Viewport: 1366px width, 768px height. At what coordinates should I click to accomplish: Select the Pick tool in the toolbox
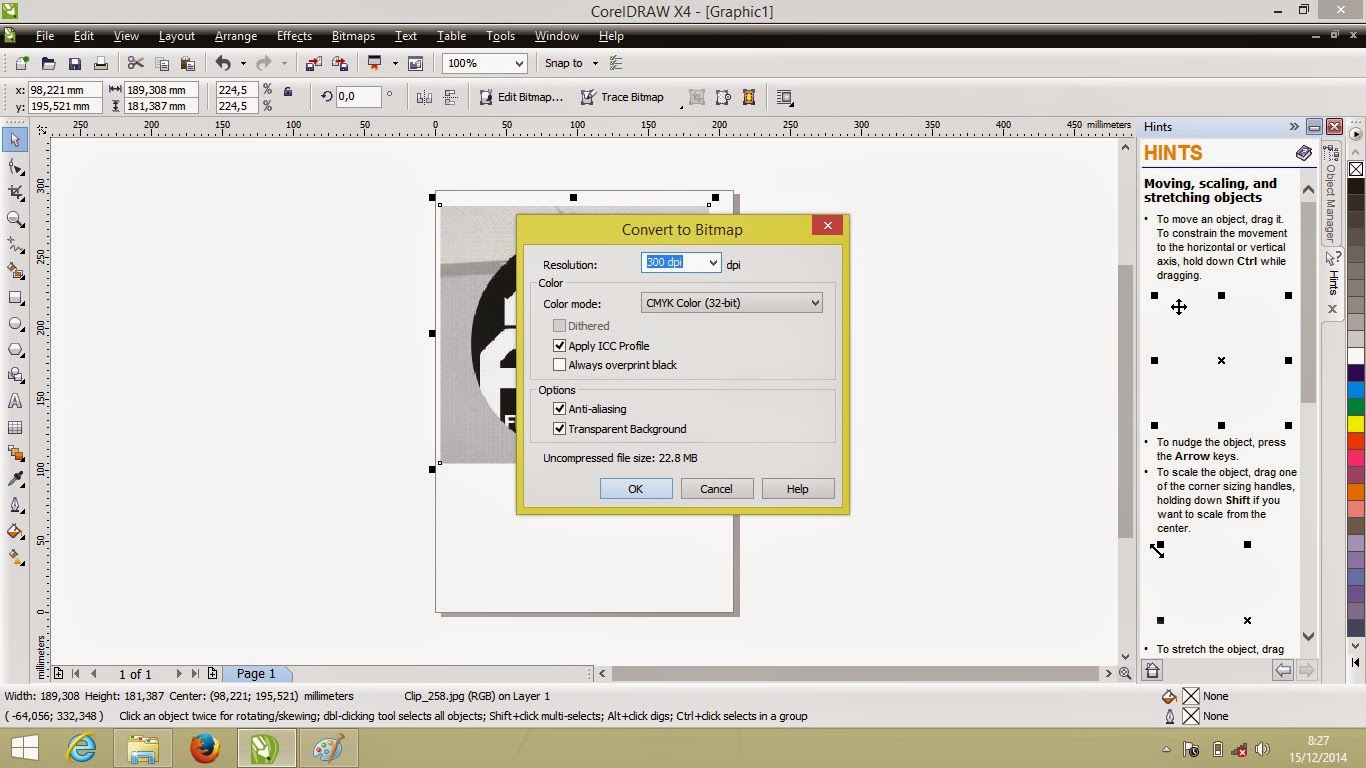(15, 140)
